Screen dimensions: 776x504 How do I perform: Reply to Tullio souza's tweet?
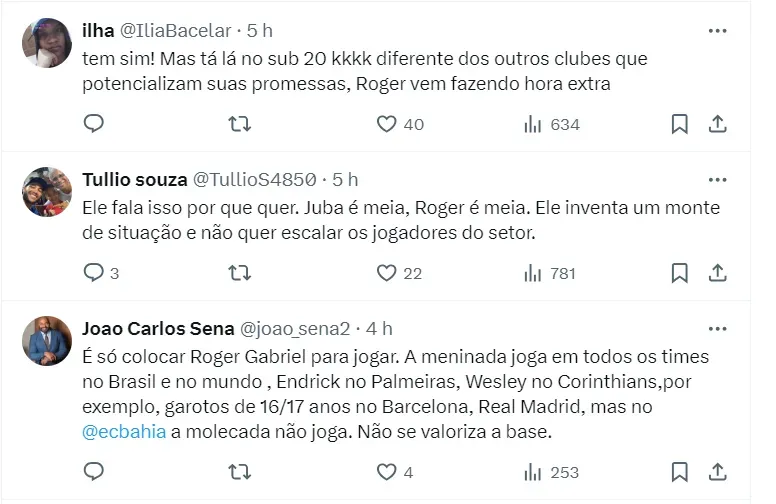point(93,272)
